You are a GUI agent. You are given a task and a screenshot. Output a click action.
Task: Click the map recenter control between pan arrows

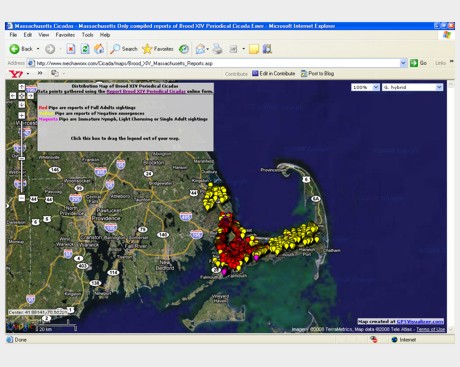point(21,96)
